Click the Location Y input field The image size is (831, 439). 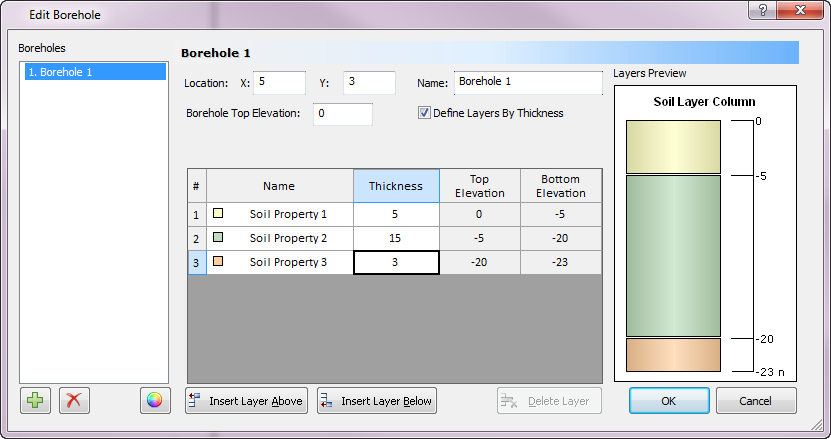coord(369,82)
